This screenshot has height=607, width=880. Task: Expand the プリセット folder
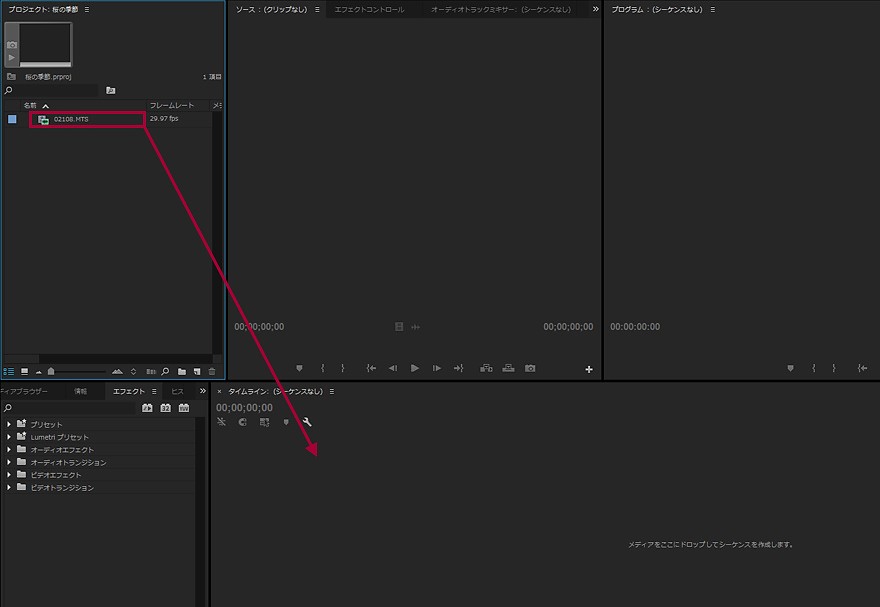[x=8, y=424]
